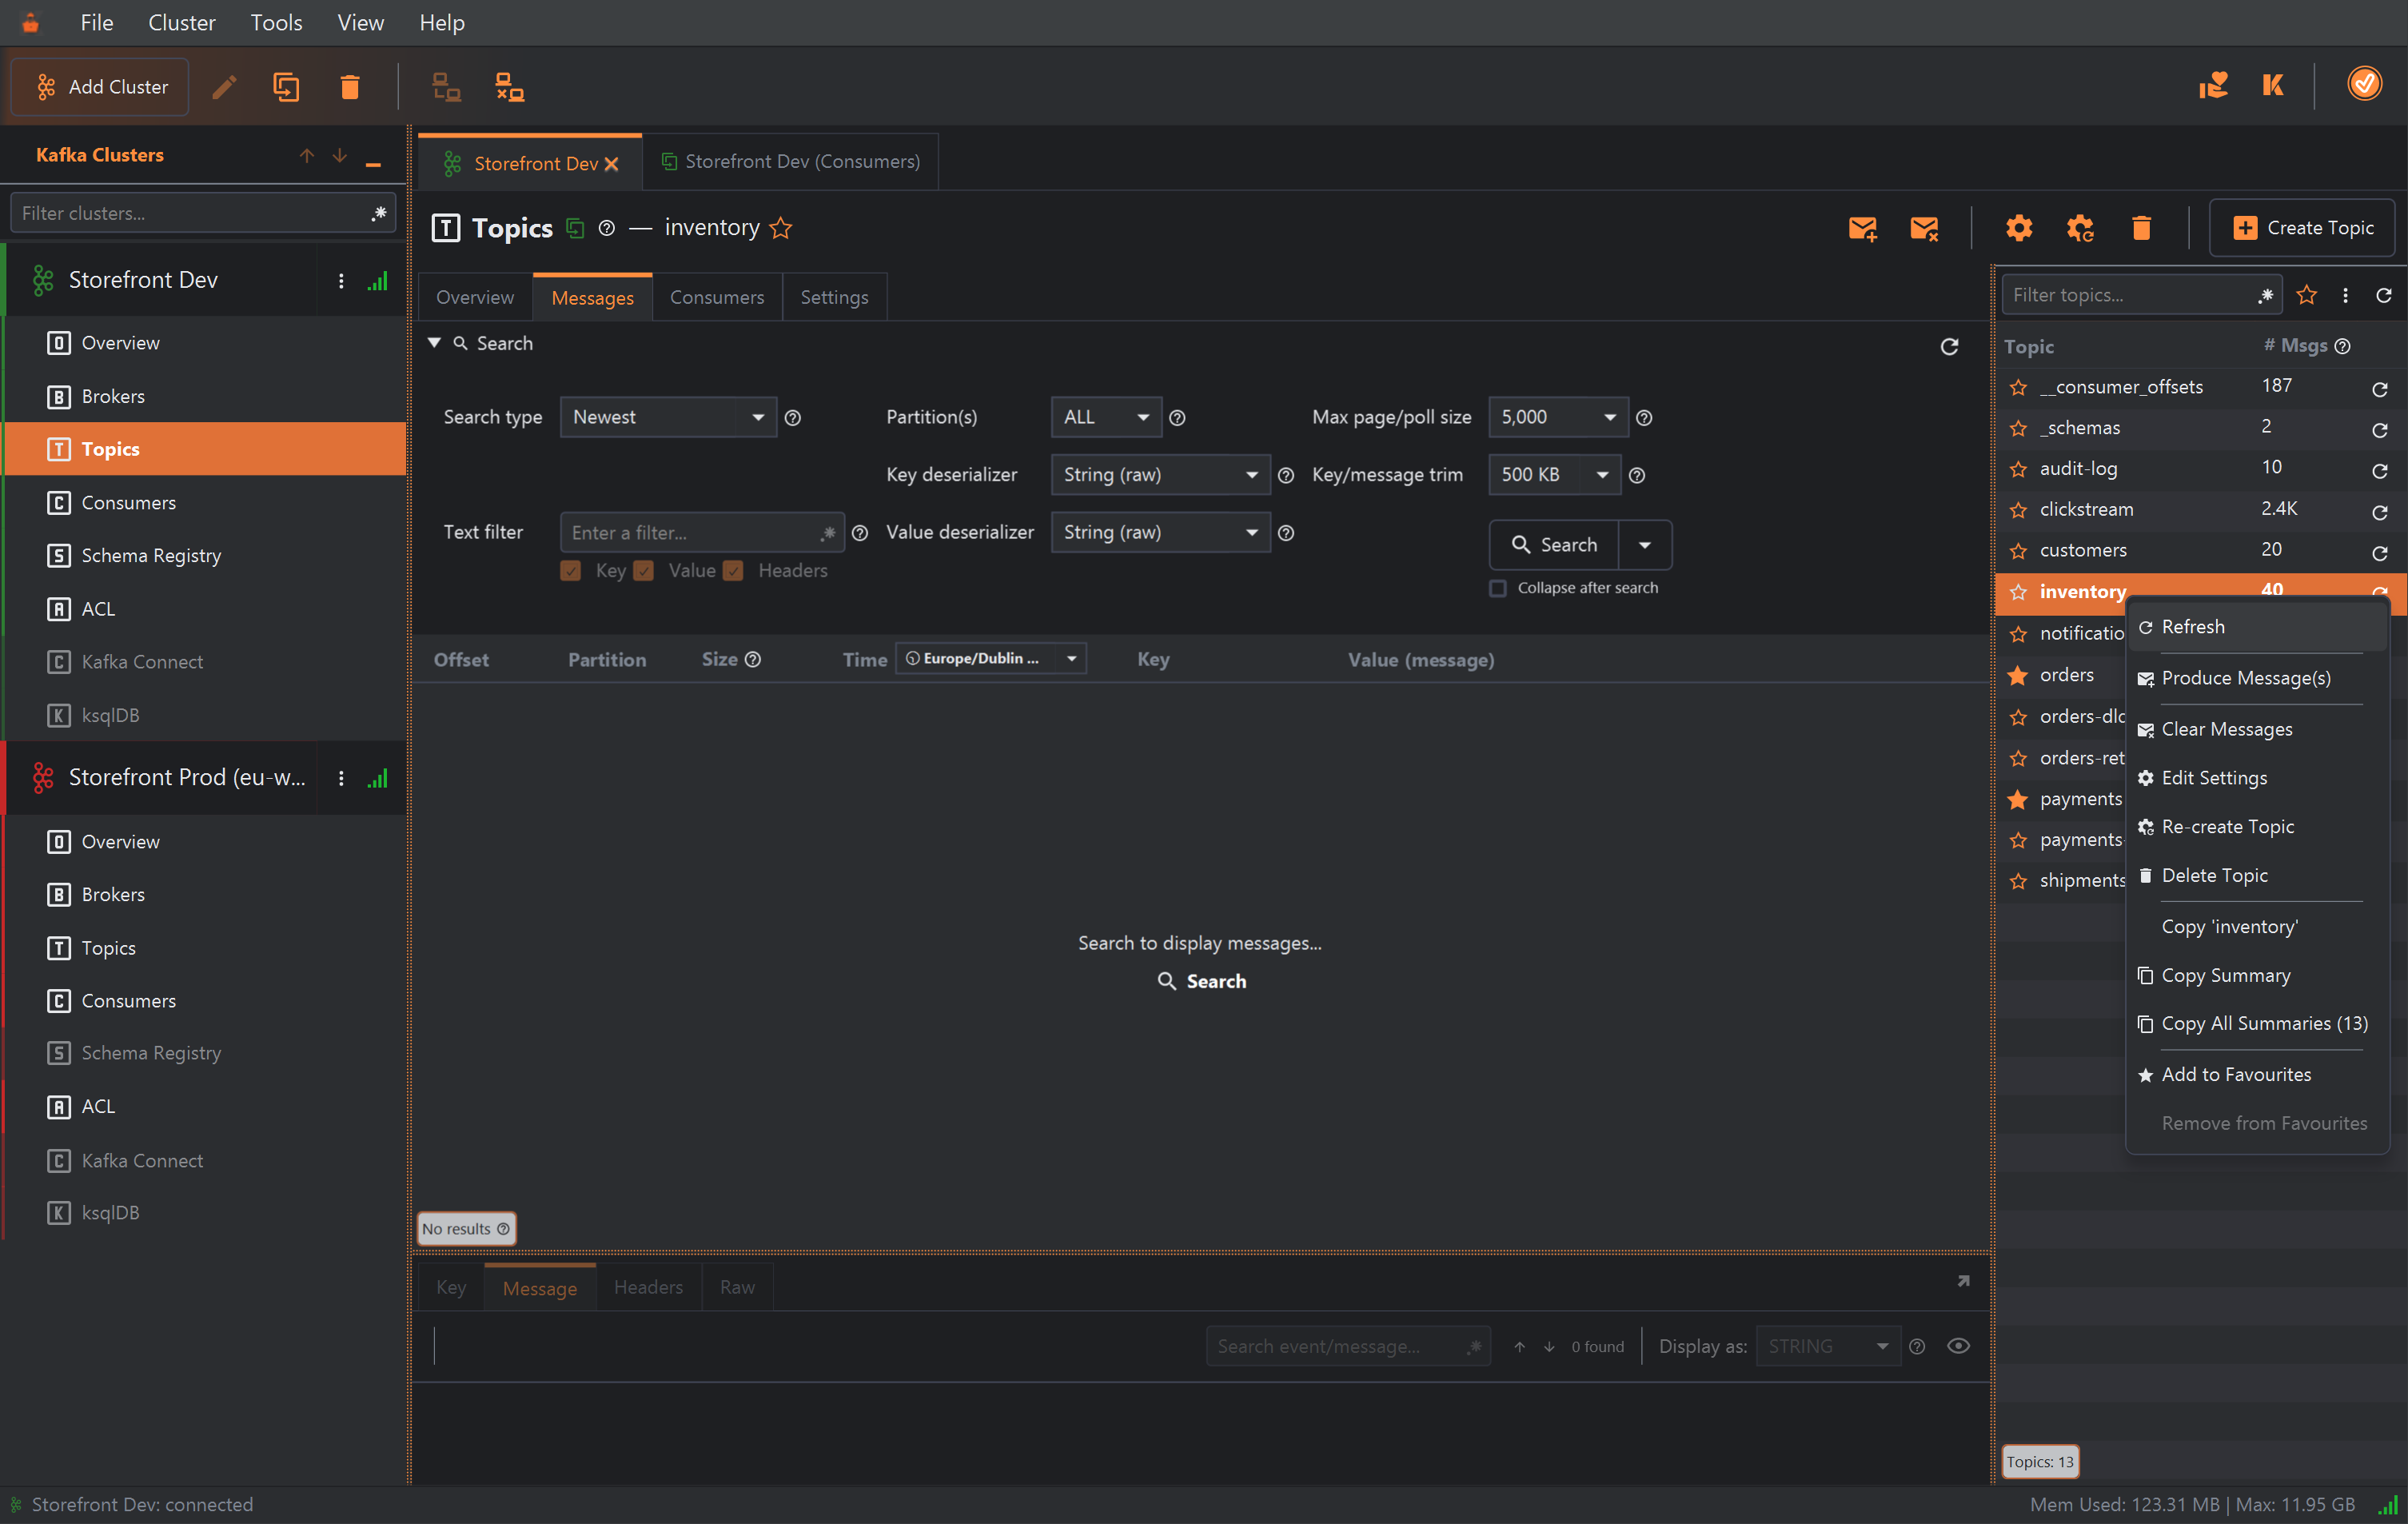Screen dimensions: 2408x1524
Task: Click the No results badge
Action: tap(466, 1228)
